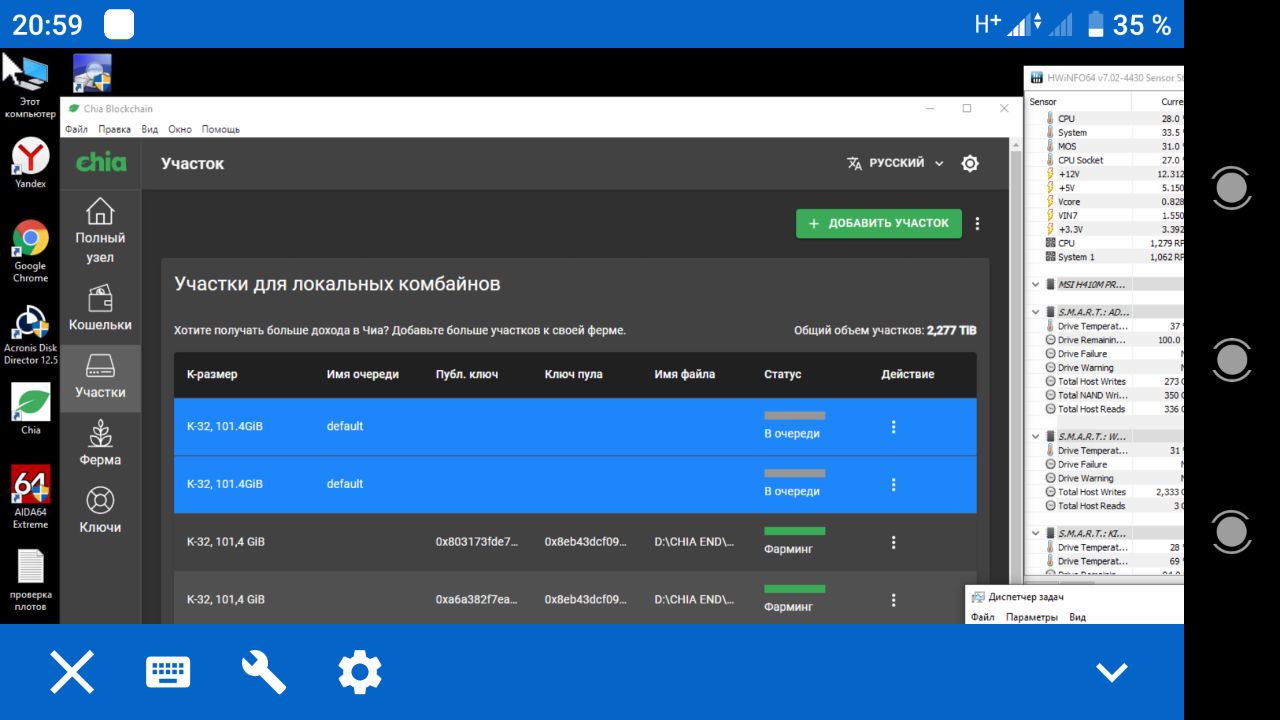Open the Окно menu in Chia
Image resolution: width=1280 pixels, height=720 pixels.
pyautogui.click(x=180, y=129)
